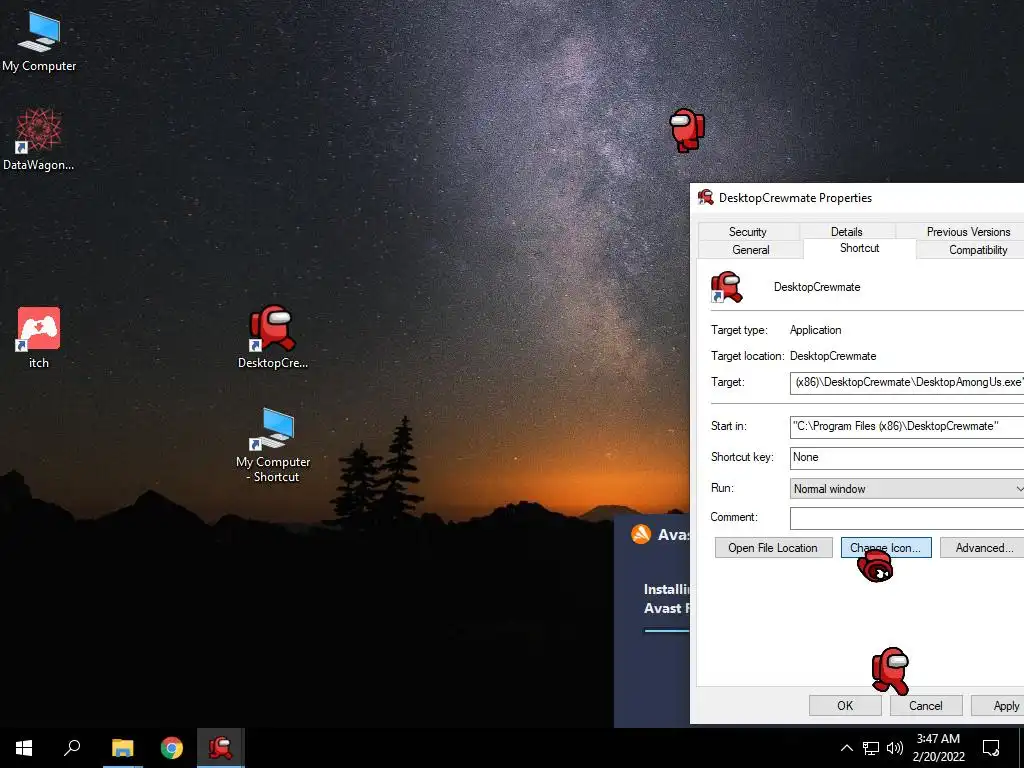This screenshot has height=768, width=1024.
Task: Click the Avast installation progress bar
Action: (667, 630)
